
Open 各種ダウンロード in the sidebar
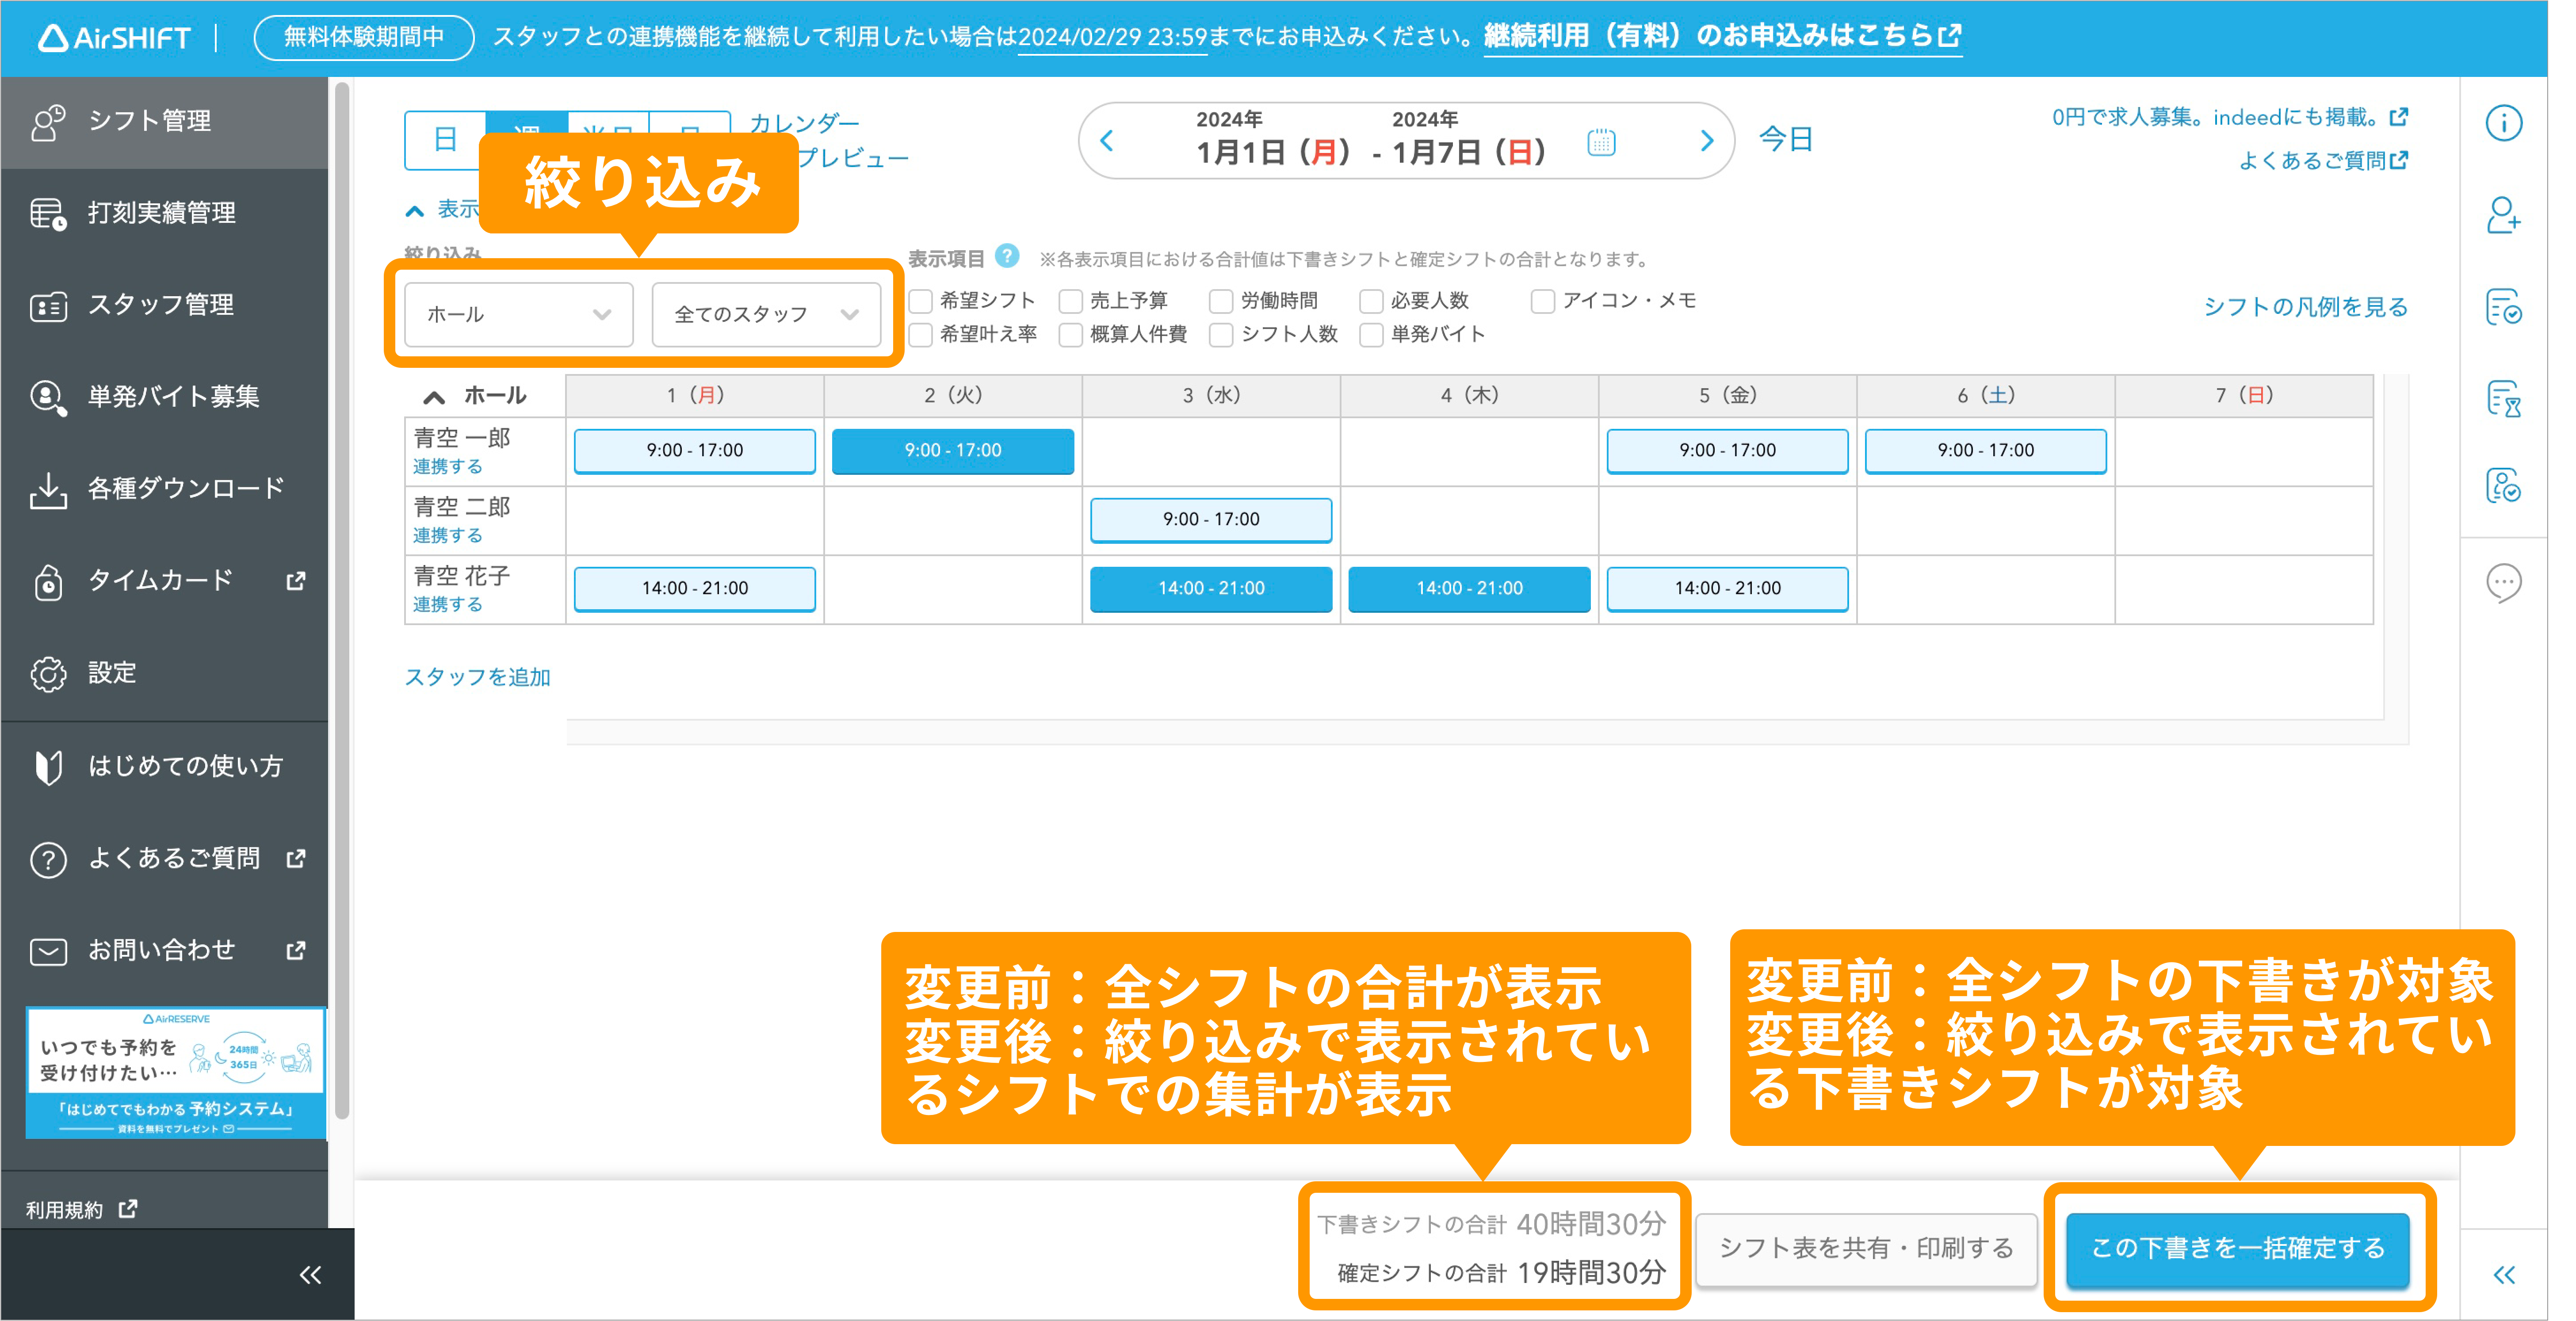[x=165, y=489]
